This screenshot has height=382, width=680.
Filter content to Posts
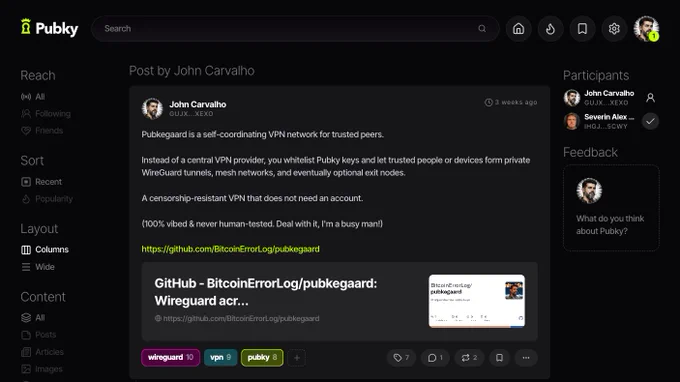click(x=39, y=335)
